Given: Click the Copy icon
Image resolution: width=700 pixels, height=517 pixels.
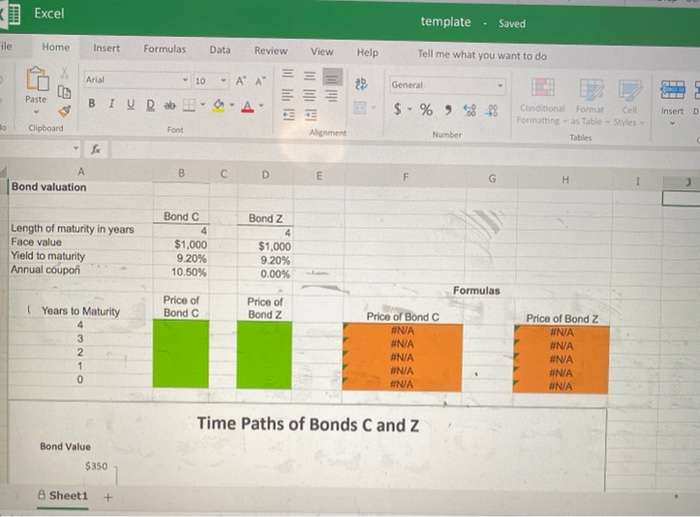Looking at the screenshot, I should click(64, 92).
